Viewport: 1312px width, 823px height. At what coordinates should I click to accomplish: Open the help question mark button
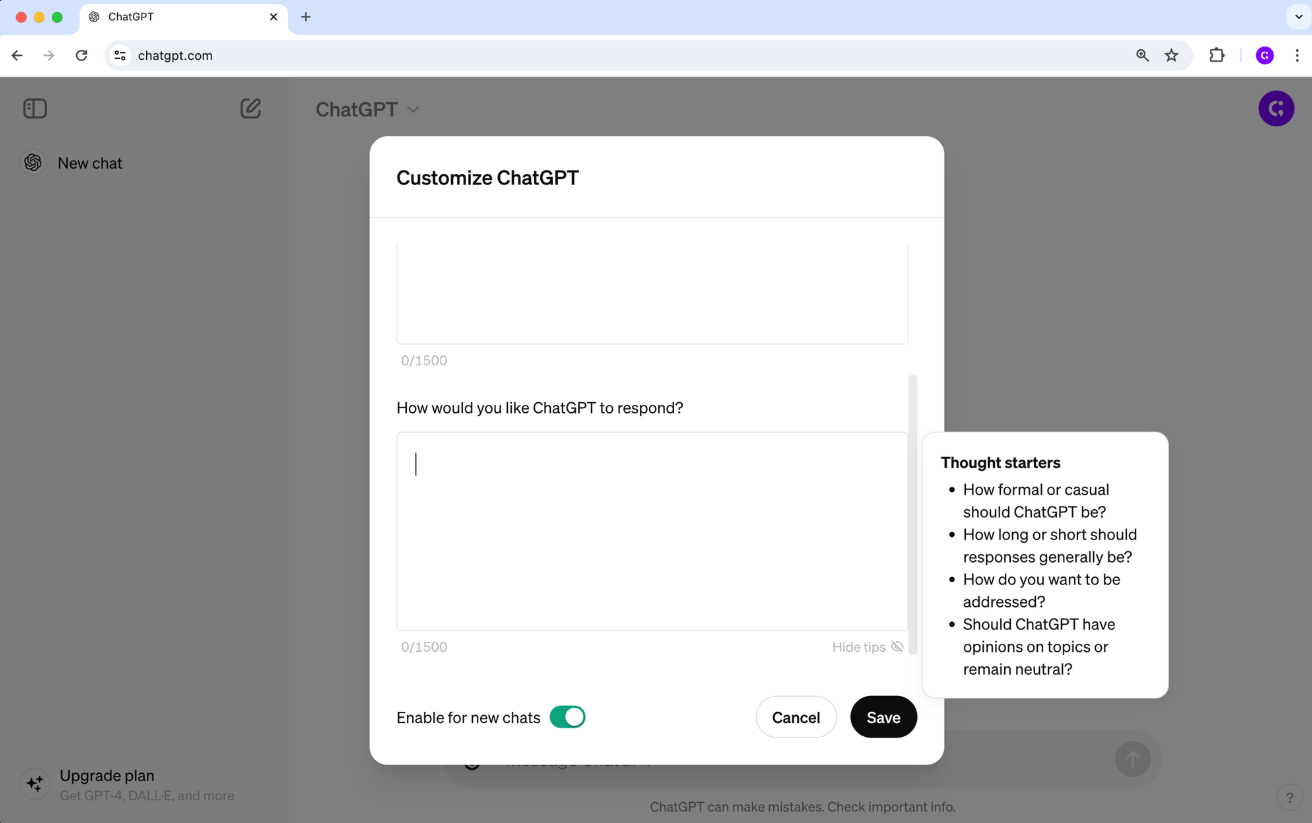[x=1288, y=797]
